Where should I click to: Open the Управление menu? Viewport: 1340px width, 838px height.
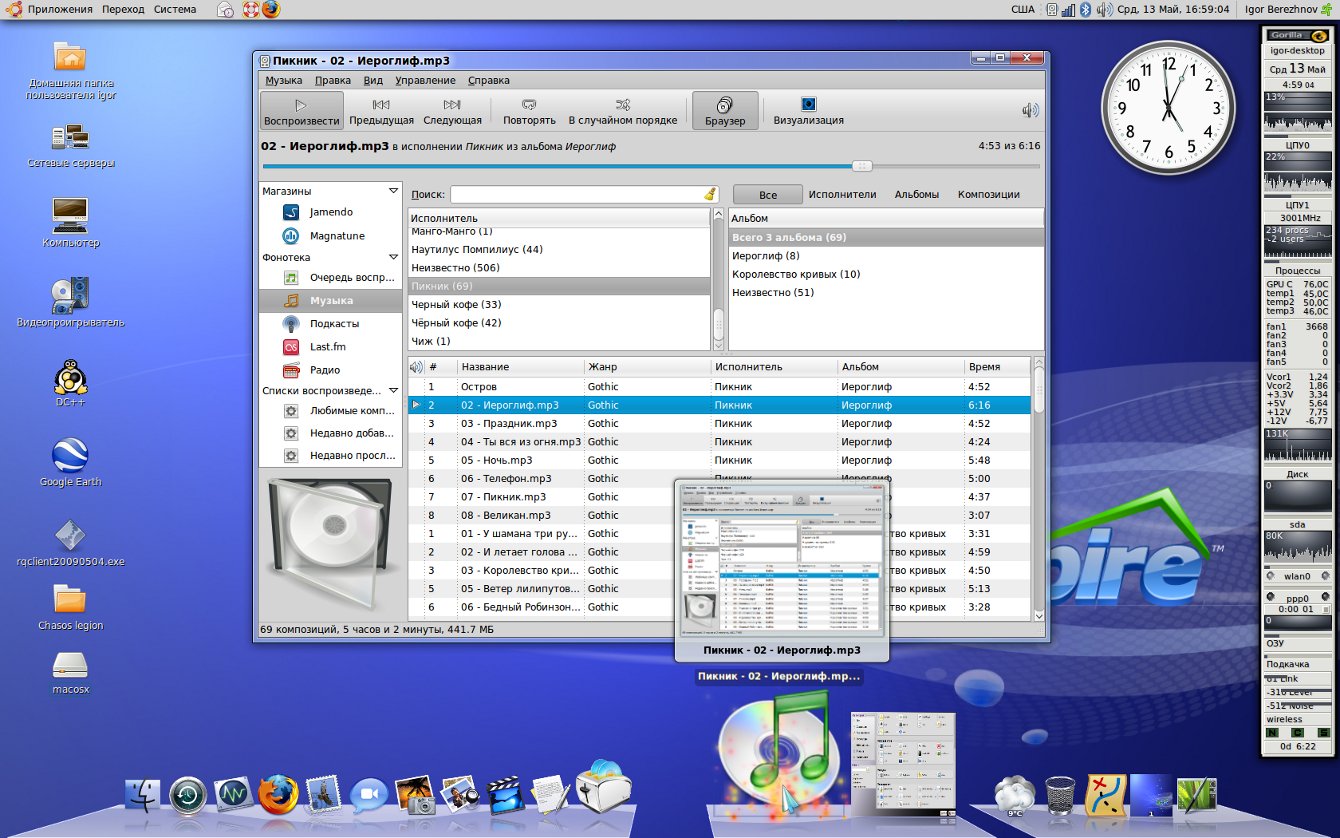pos(425,80)
